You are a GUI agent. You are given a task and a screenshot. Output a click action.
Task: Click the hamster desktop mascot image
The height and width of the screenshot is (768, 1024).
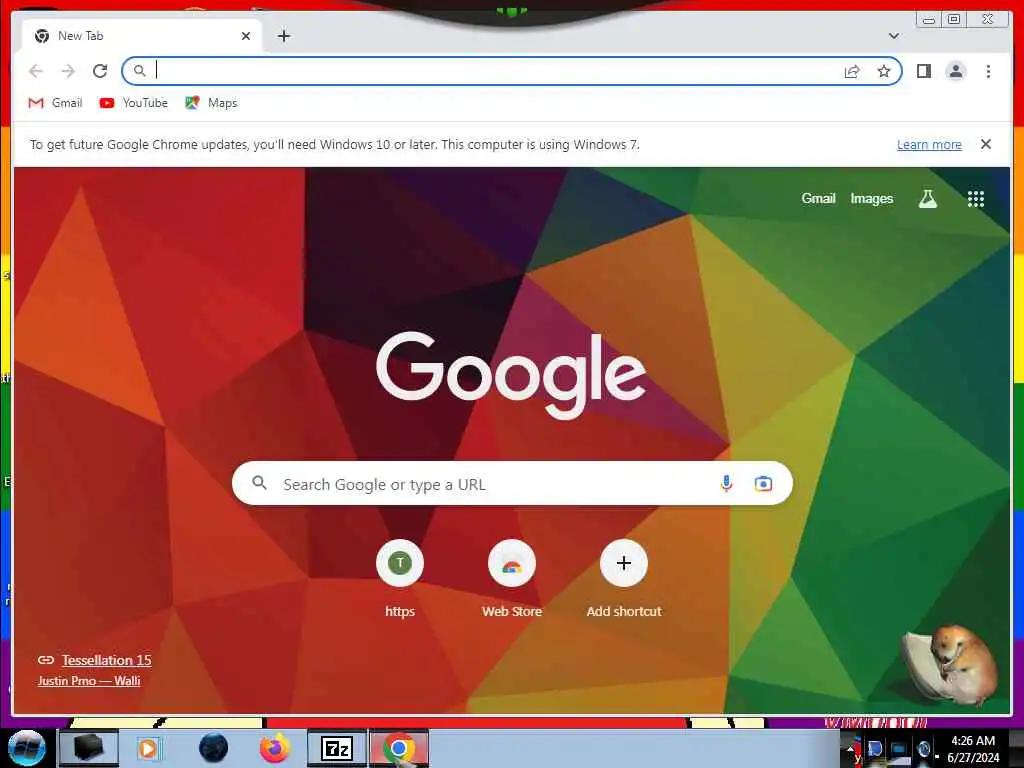951,665
